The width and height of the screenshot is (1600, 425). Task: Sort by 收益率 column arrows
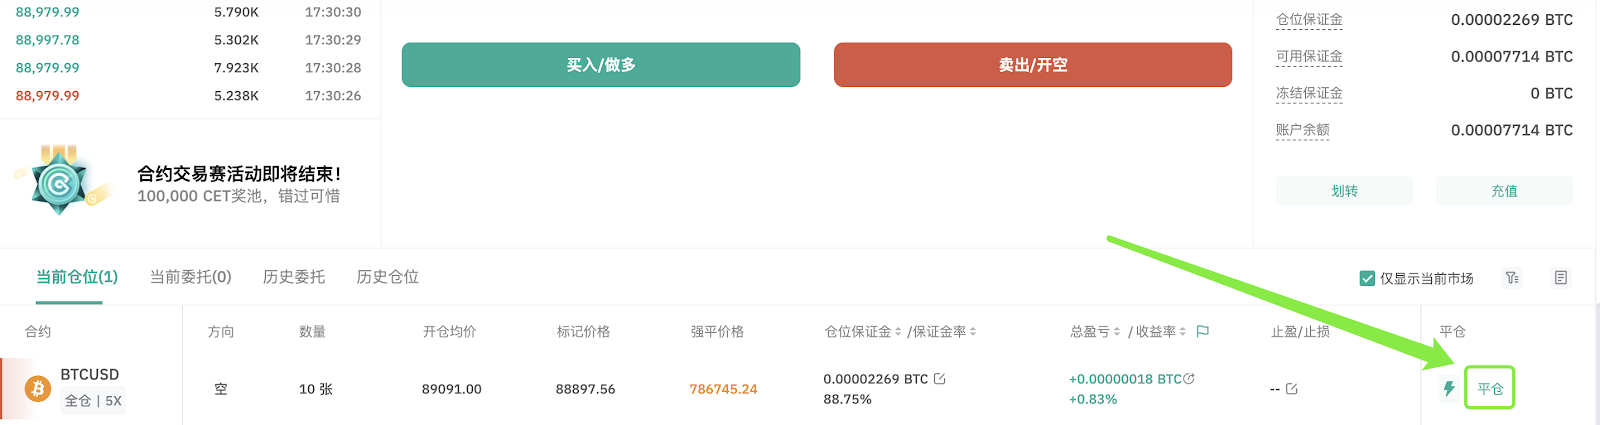pos(1183,331)
